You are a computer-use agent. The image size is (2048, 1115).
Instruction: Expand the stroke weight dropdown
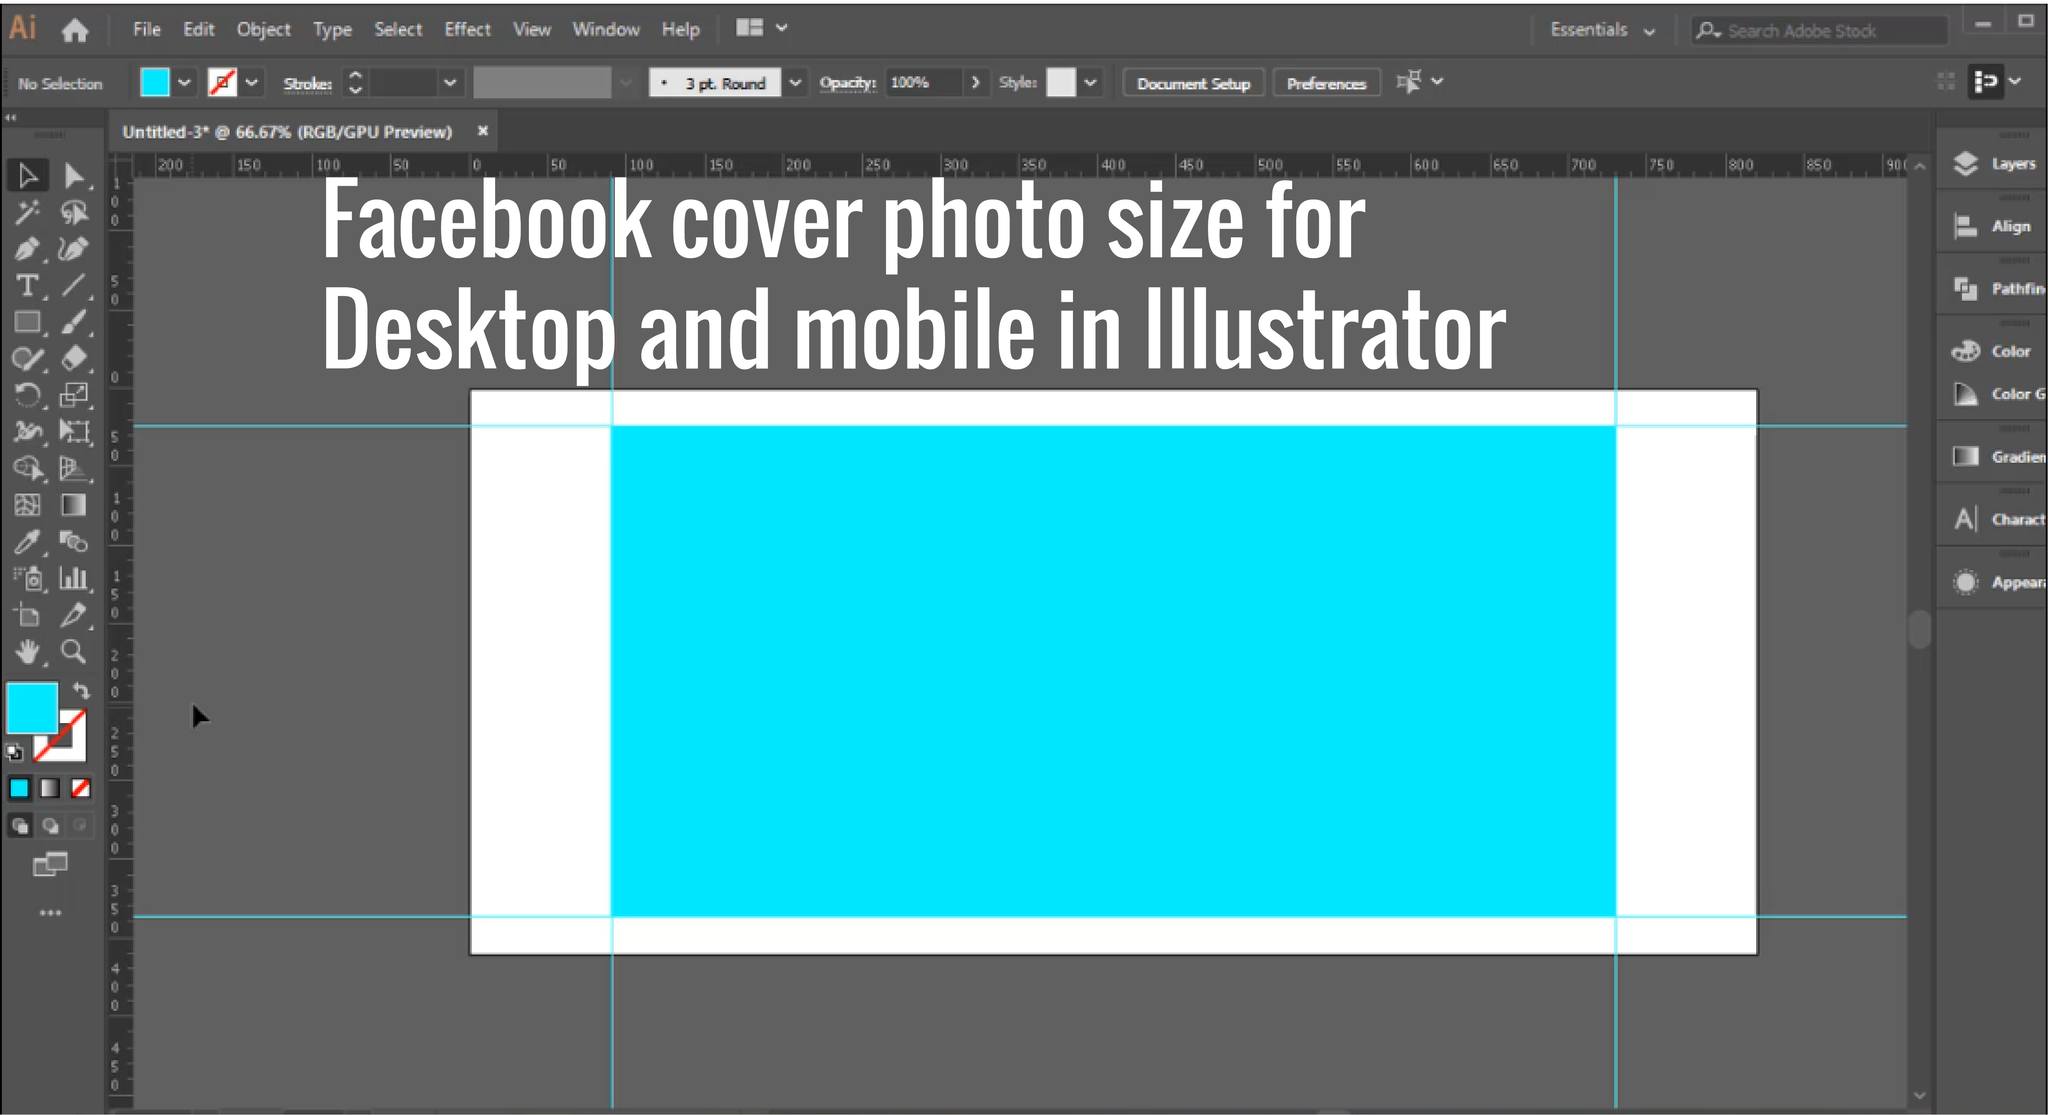click(x=450, y=83)
